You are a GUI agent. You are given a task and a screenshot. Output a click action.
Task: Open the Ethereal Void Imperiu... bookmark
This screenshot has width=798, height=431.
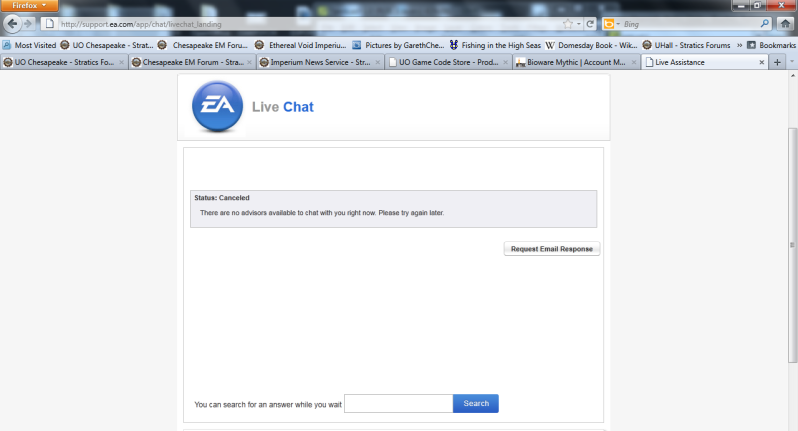coord(300,45)
